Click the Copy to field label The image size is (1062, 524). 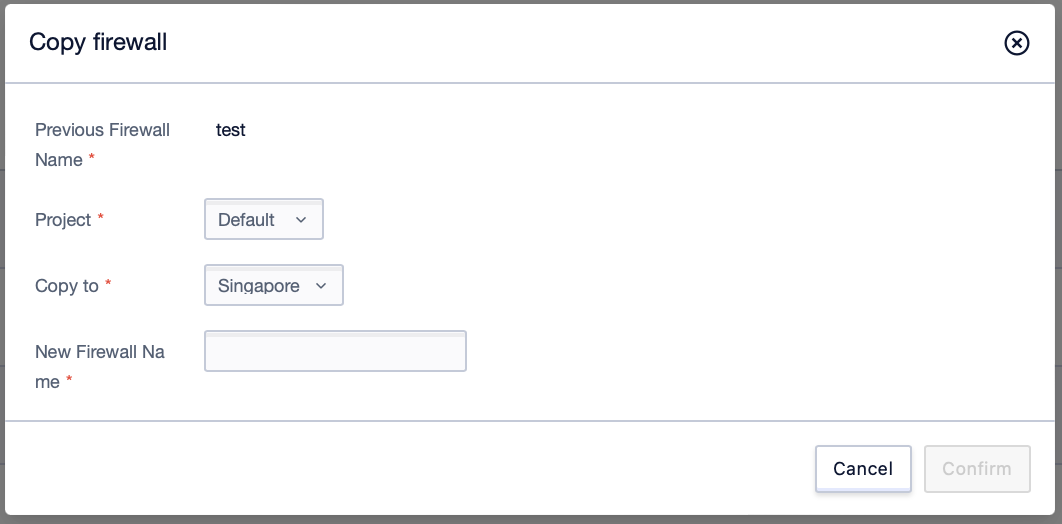point(66,286)
